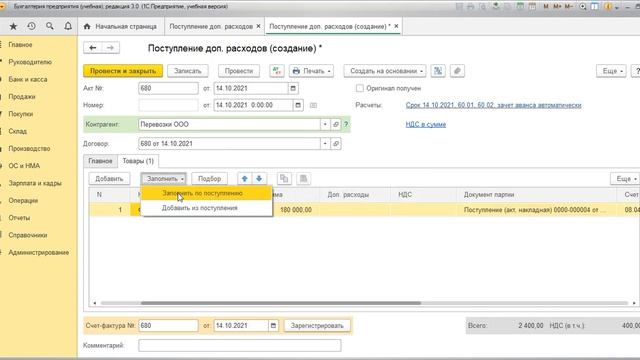Click the paste rows icon
Viewport: 640px width, 360px height.
pos(303,179)
